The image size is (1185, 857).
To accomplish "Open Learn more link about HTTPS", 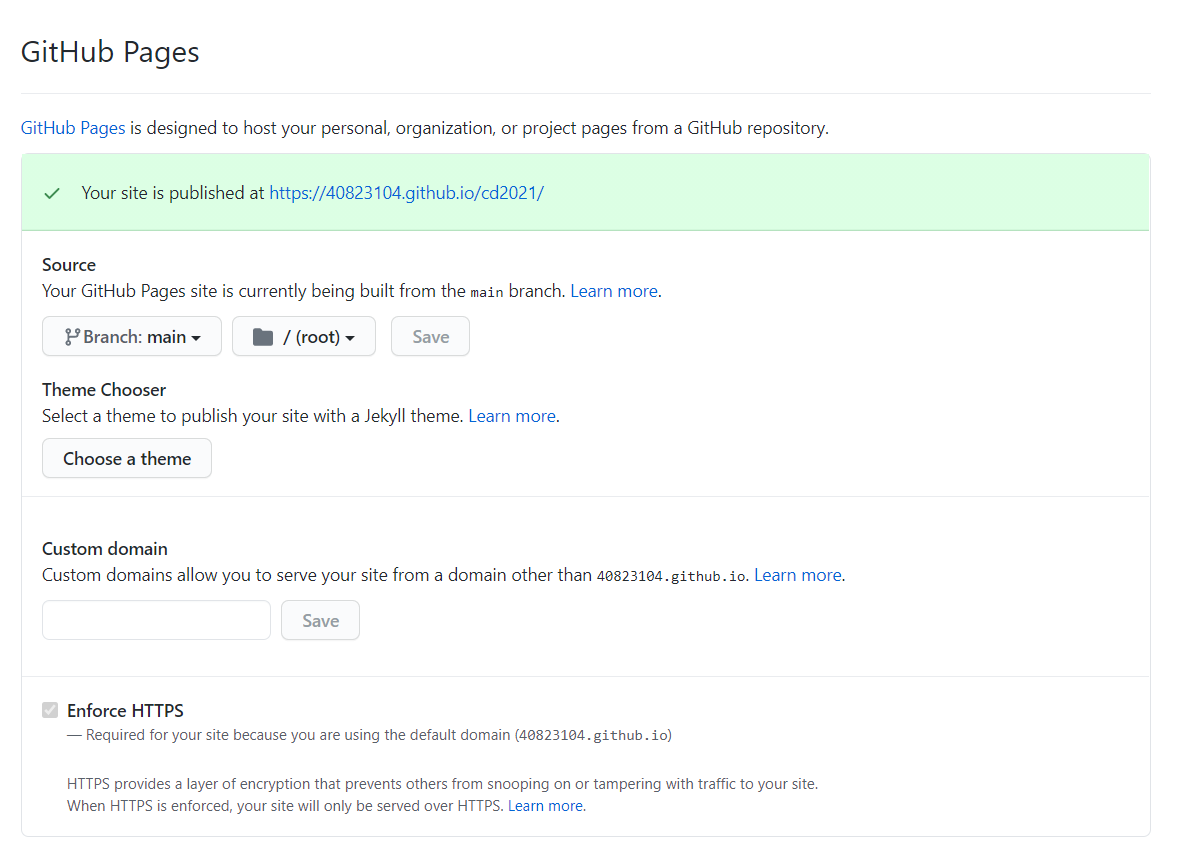I will click(545, 806).
